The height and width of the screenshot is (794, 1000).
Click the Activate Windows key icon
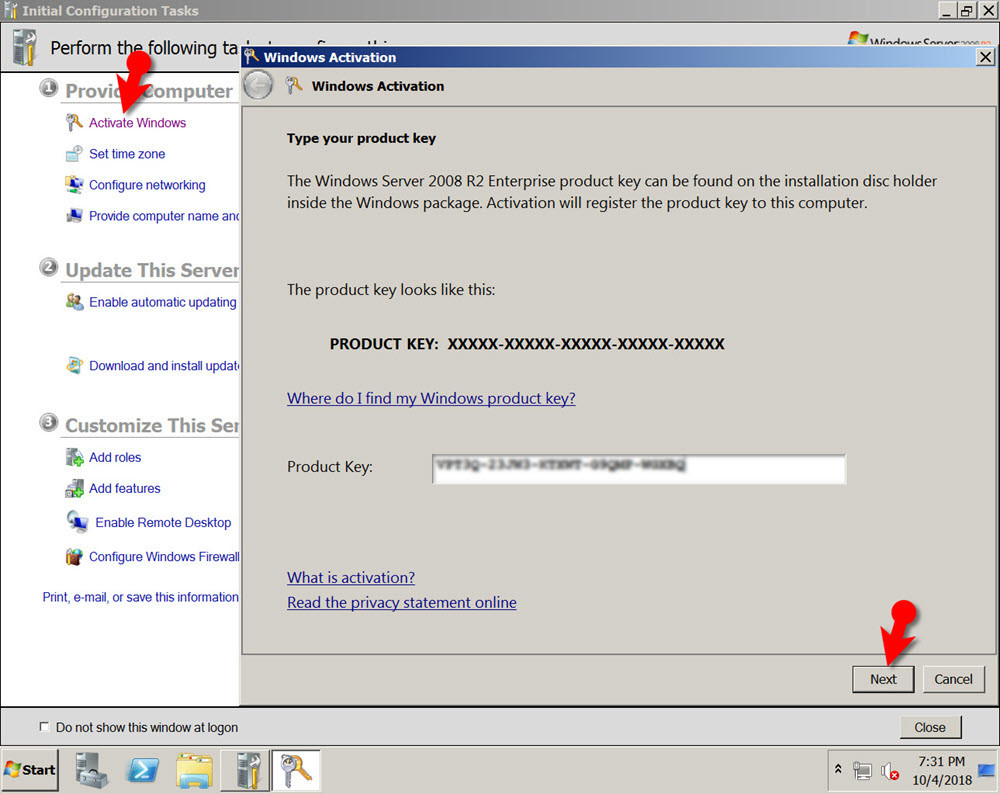[74, 122]
